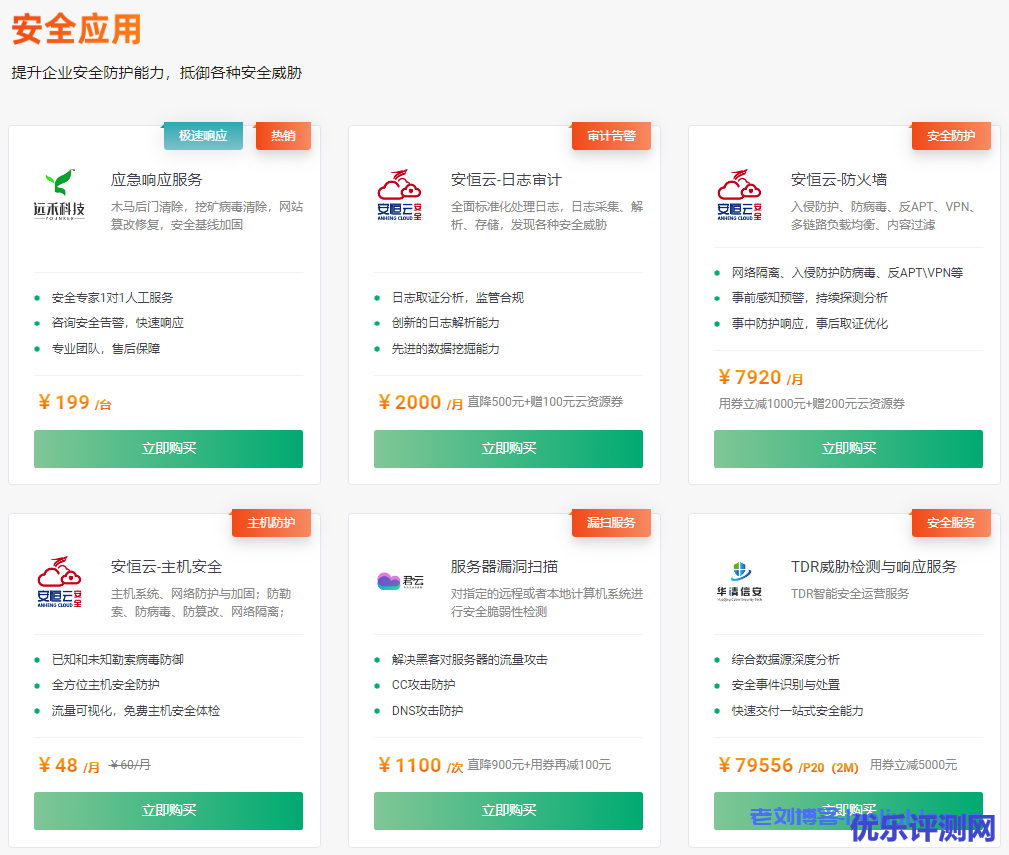Click the 极速响应 badge
The width and height of the screenshot is (1009, 855).
coord(203,136)
